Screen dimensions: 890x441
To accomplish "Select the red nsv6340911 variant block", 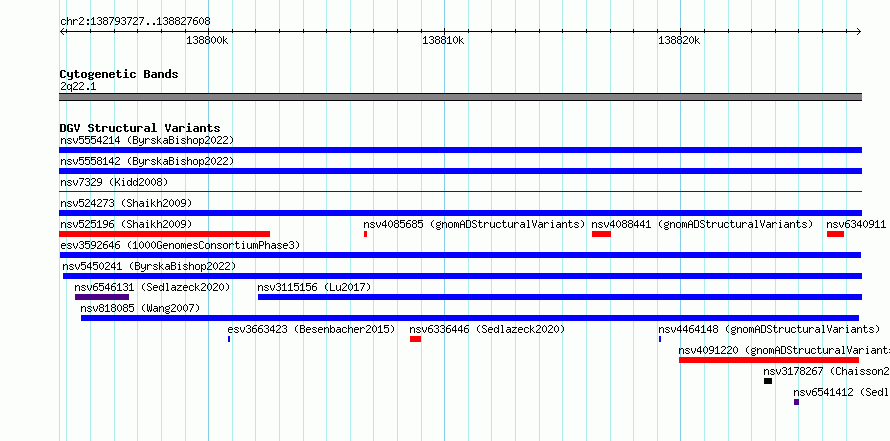I will click(836, 234).
